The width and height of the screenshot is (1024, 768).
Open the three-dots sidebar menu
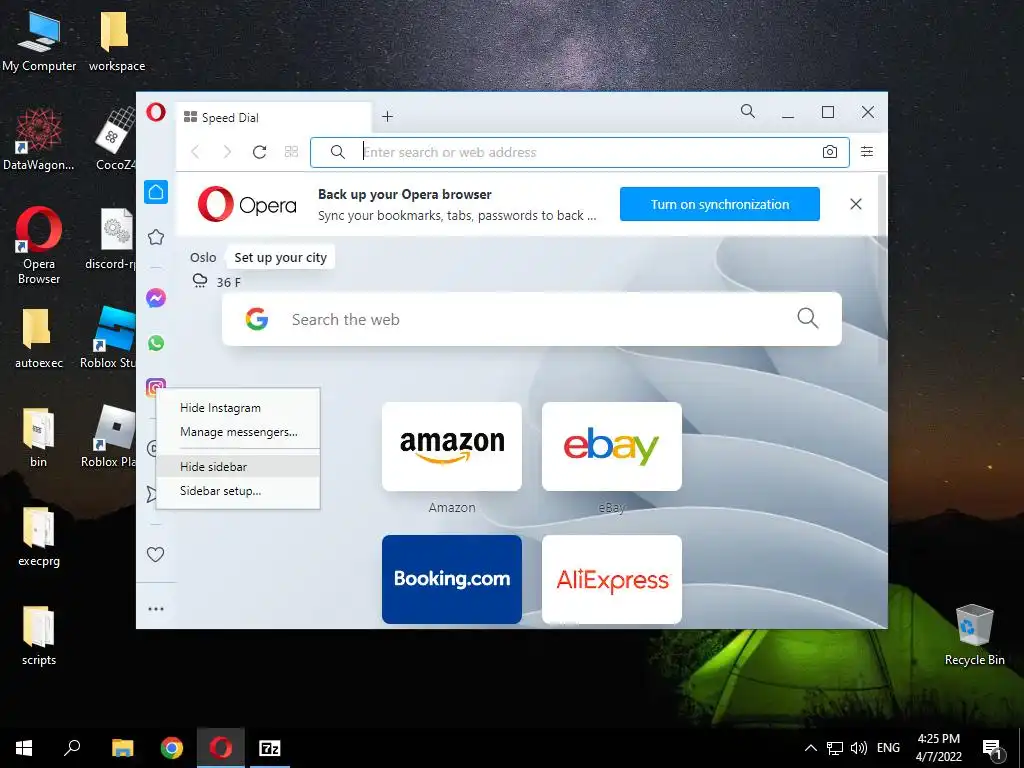pos(155,609)
